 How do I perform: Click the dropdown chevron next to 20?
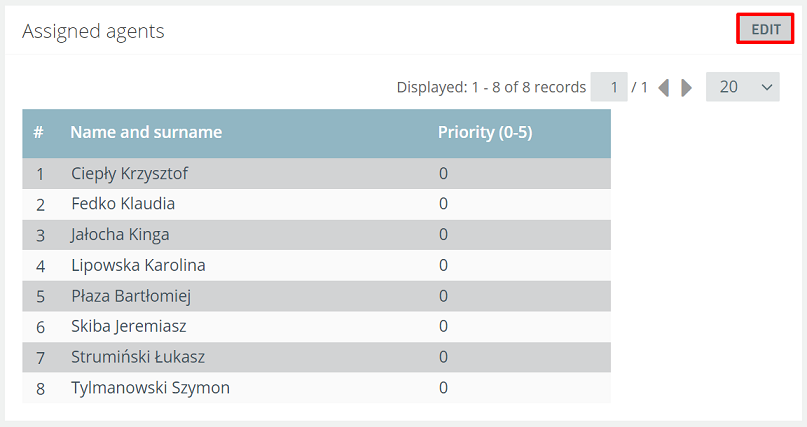pyautogui.click(x=766, y=87)
